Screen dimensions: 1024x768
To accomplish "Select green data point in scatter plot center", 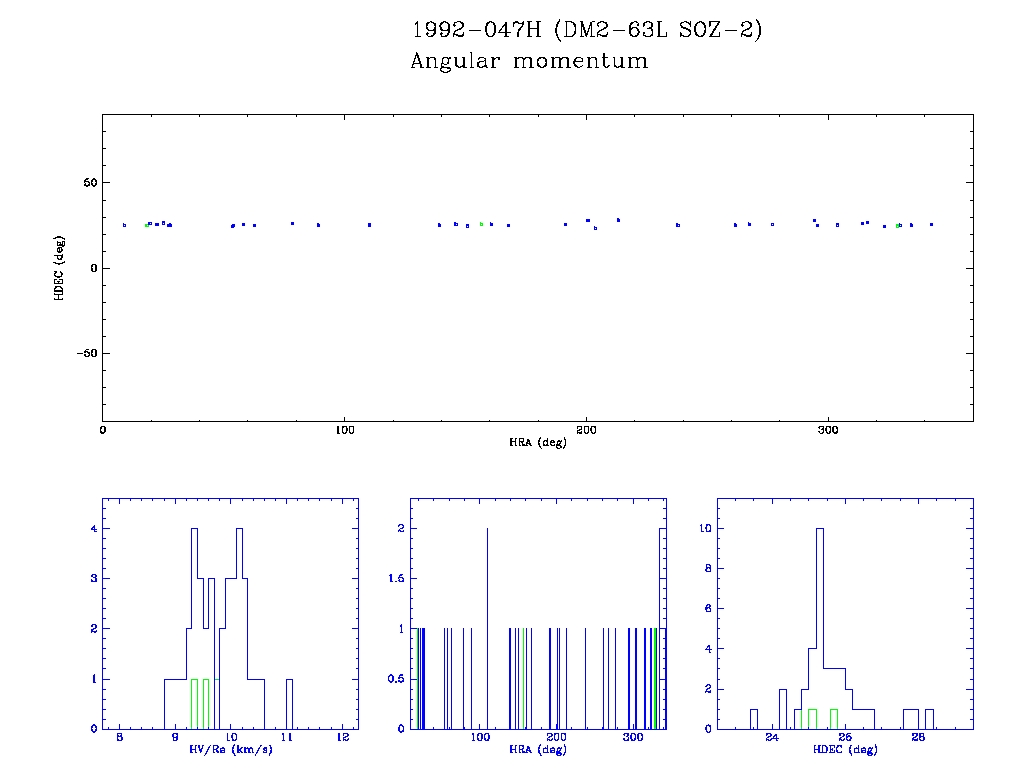I will click(481, 224).
